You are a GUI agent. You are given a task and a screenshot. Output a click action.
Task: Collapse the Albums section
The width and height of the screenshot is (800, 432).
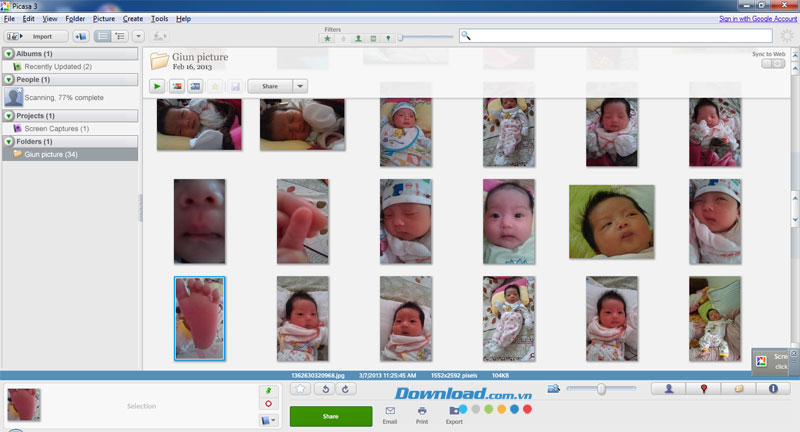pos(8,53)
